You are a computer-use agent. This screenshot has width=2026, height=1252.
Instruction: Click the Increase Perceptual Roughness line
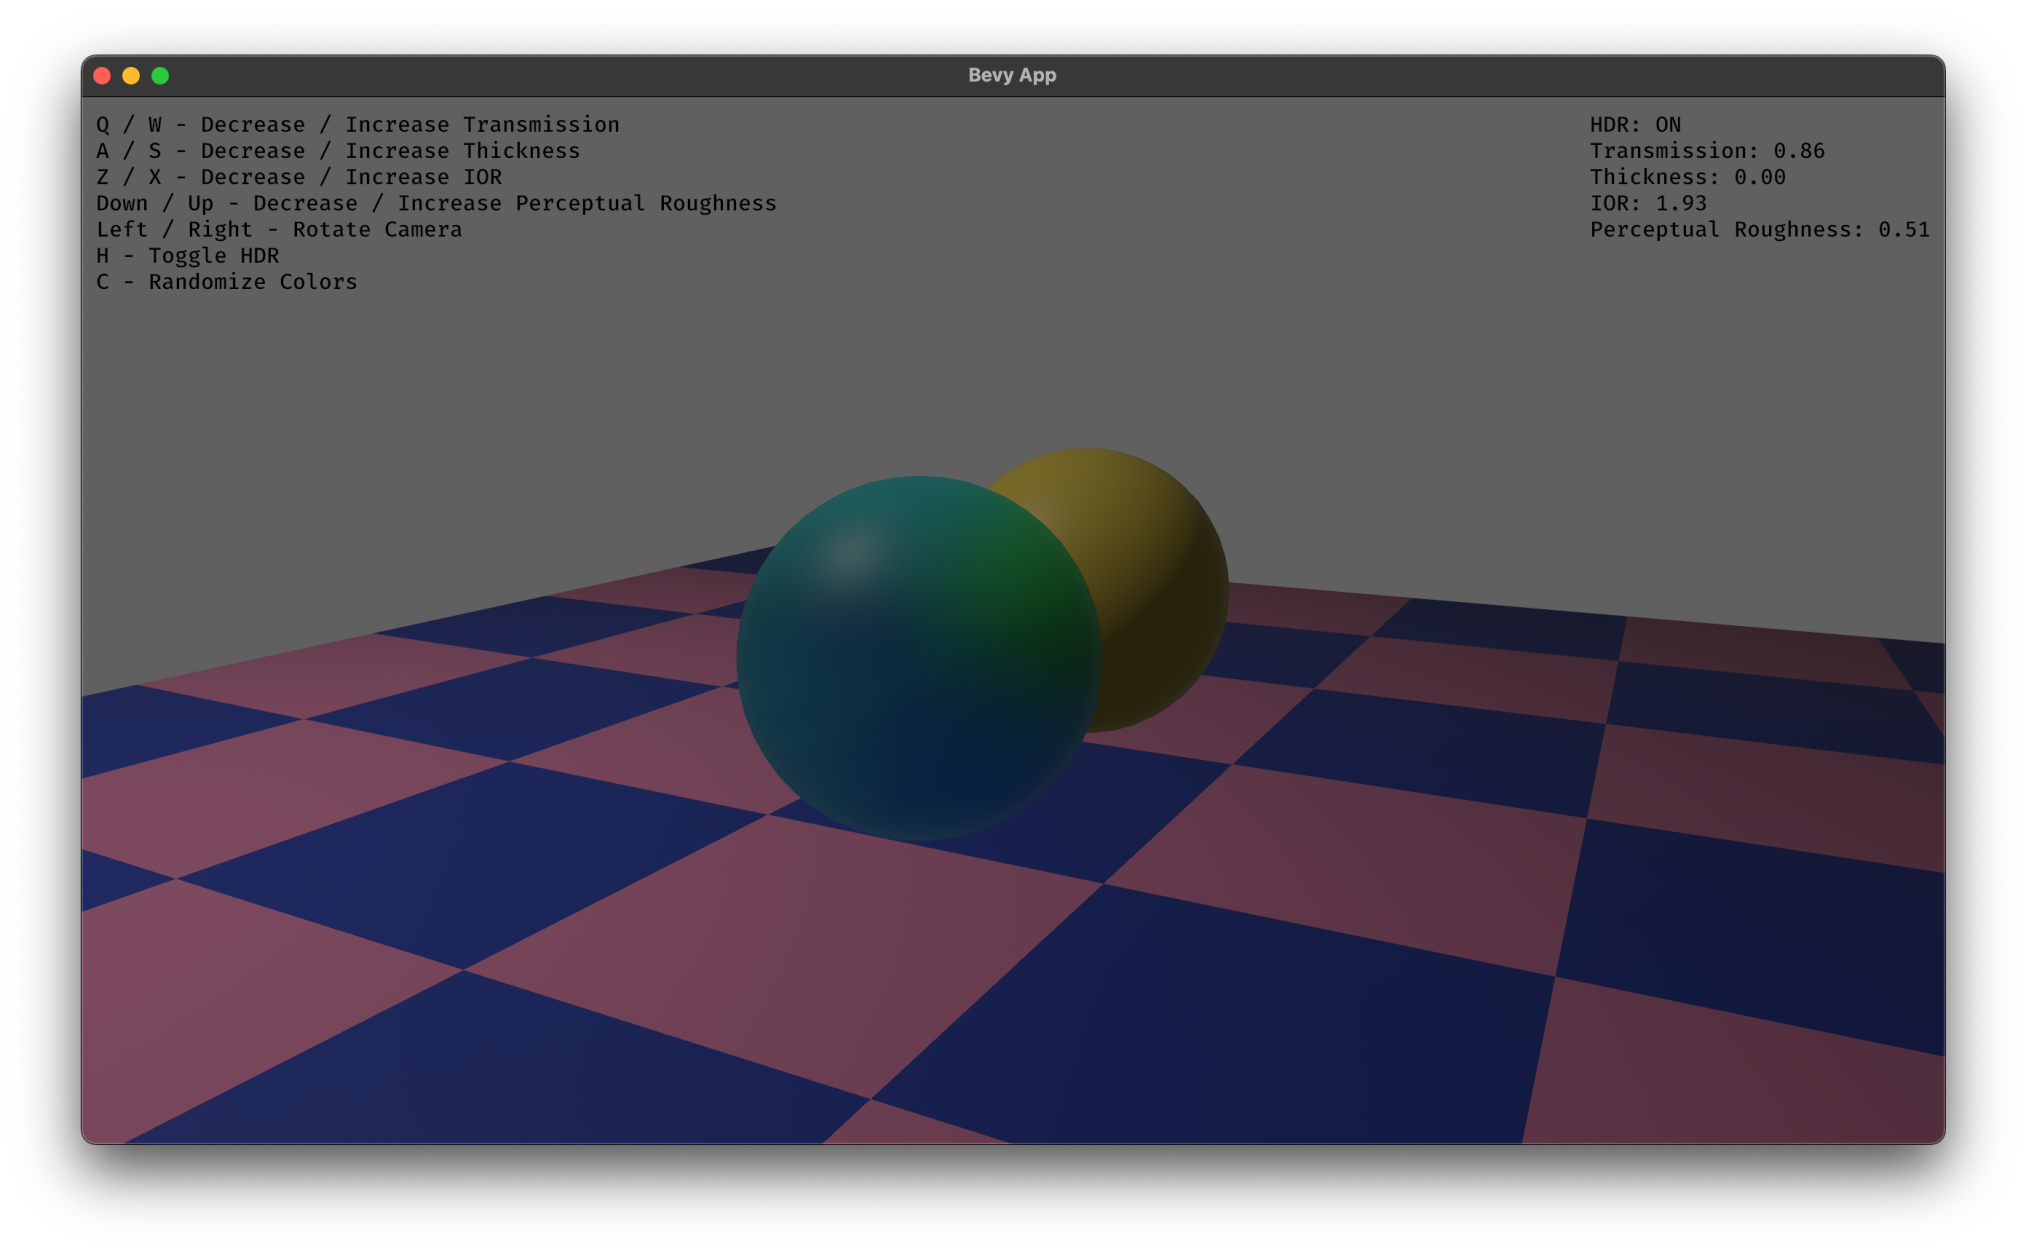coord(436,204)
